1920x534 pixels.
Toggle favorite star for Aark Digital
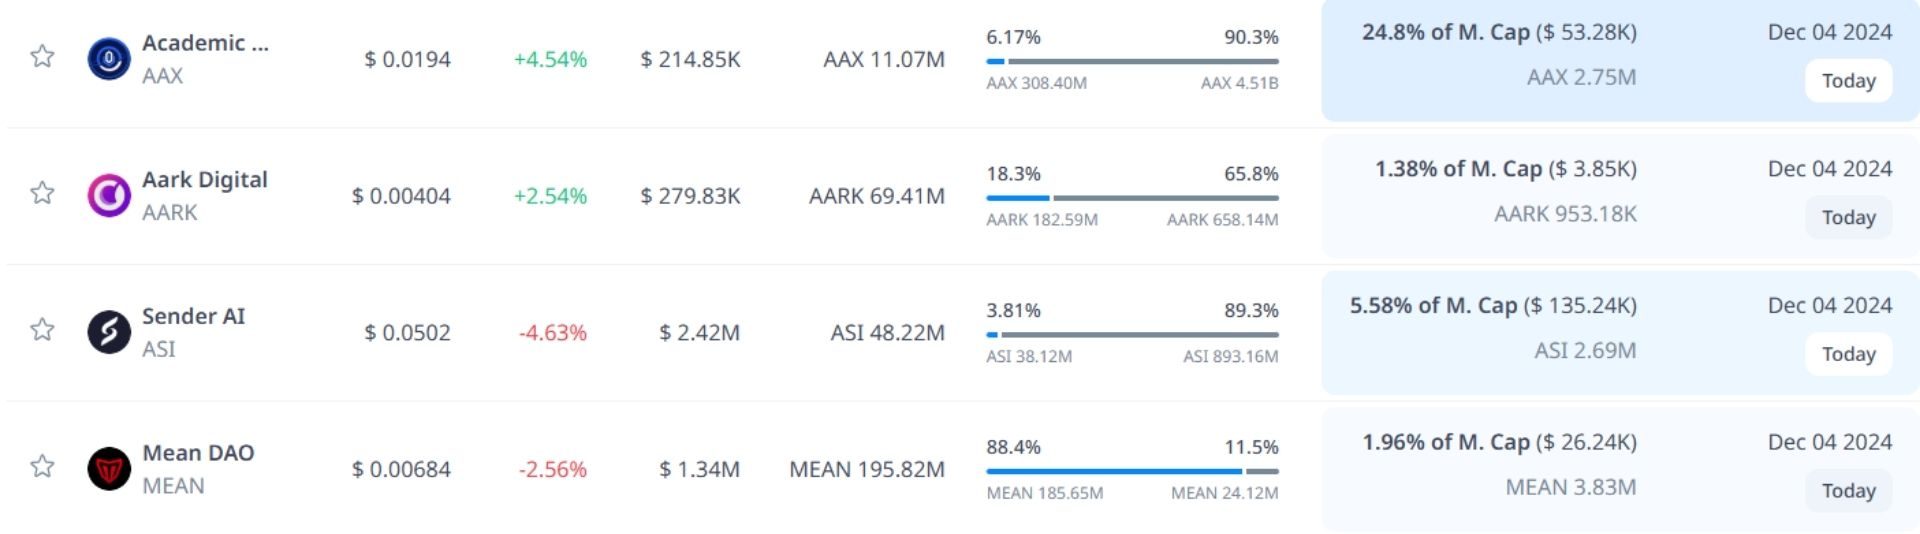click(42, 193)
